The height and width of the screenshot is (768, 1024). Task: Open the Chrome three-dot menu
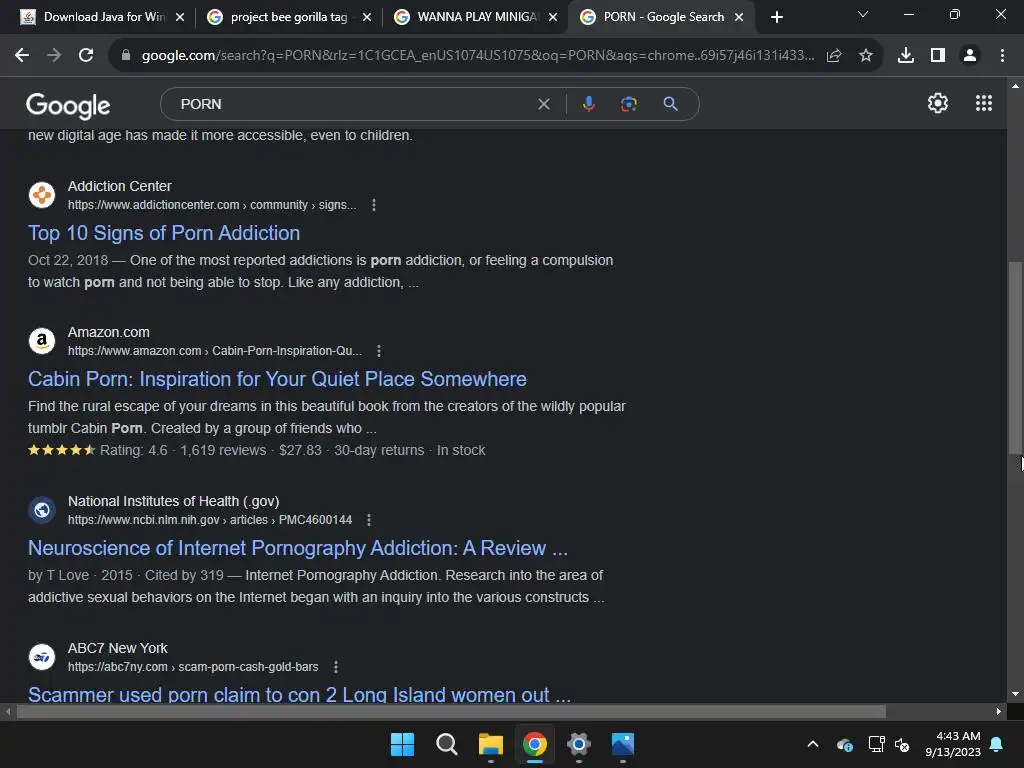coord(1002,56)
